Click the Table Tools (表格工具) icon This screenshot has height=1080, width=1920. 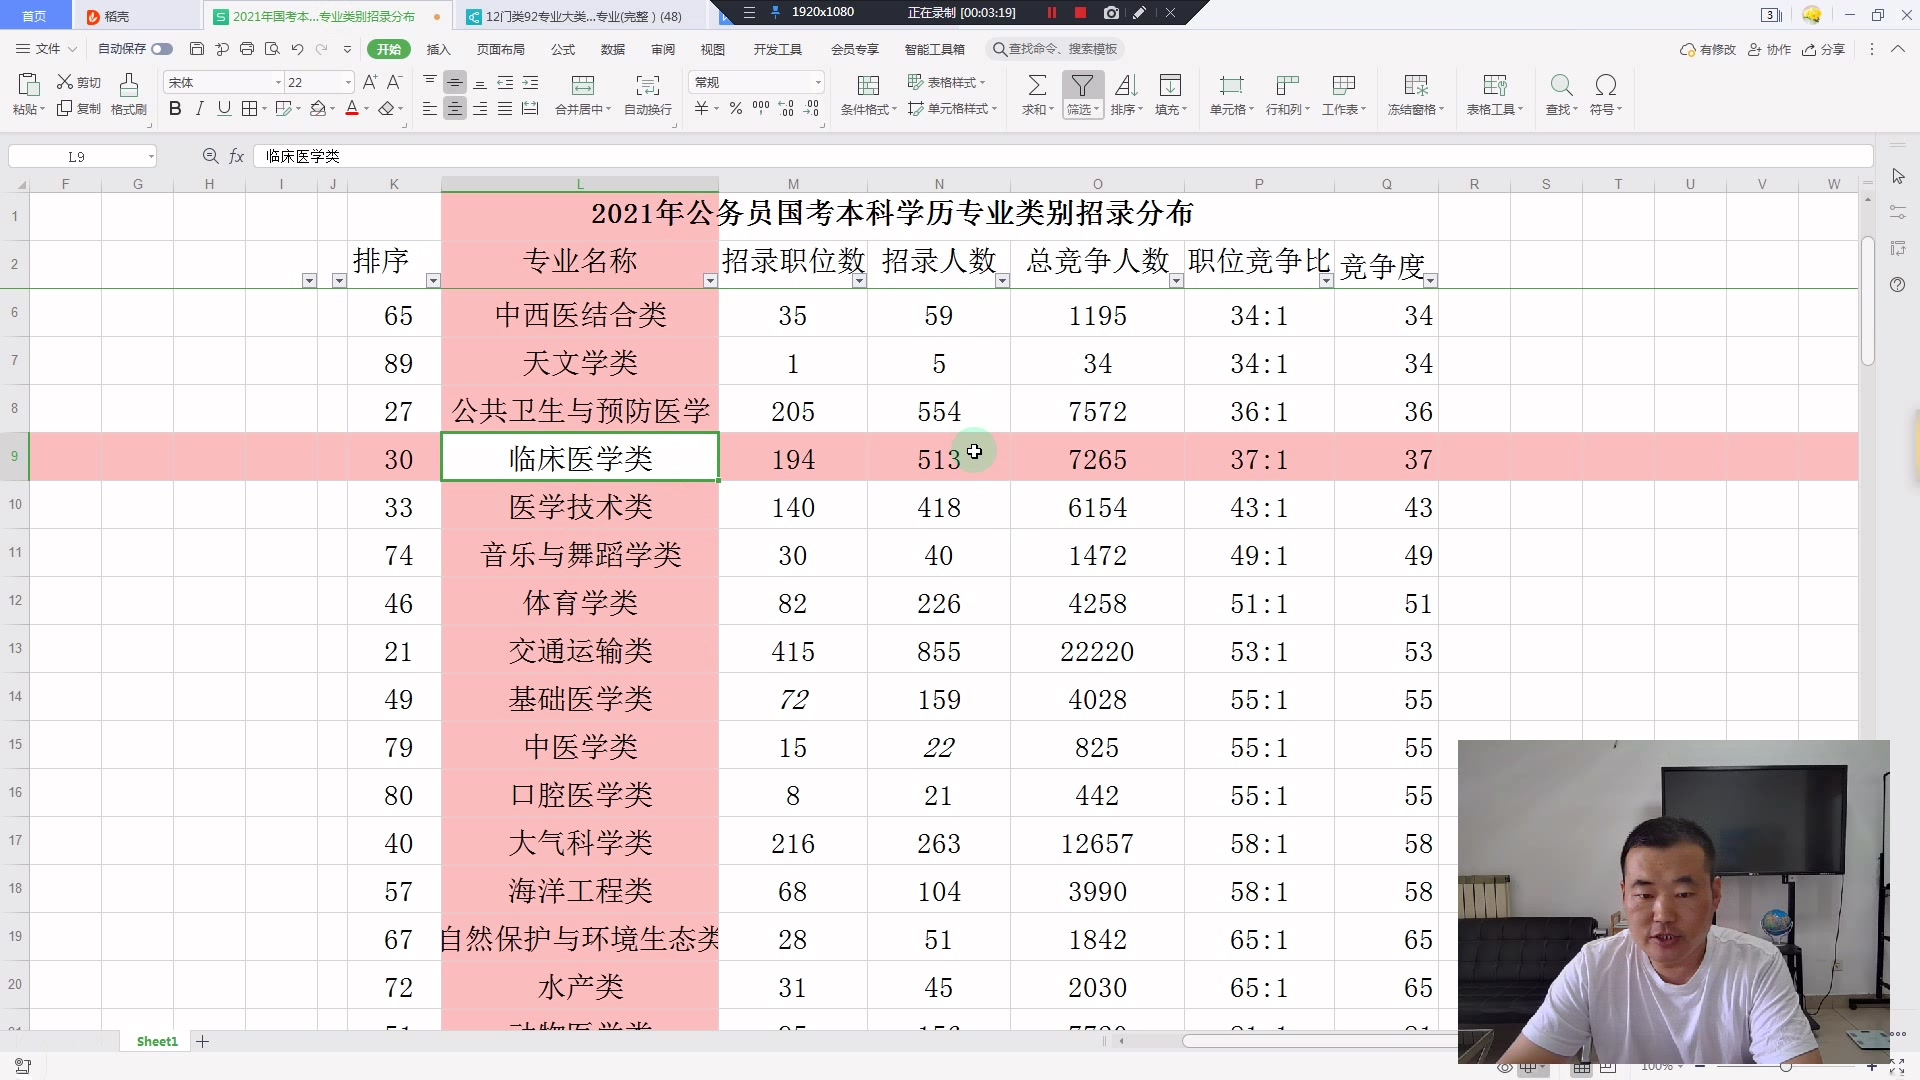tap(1495, 85)
